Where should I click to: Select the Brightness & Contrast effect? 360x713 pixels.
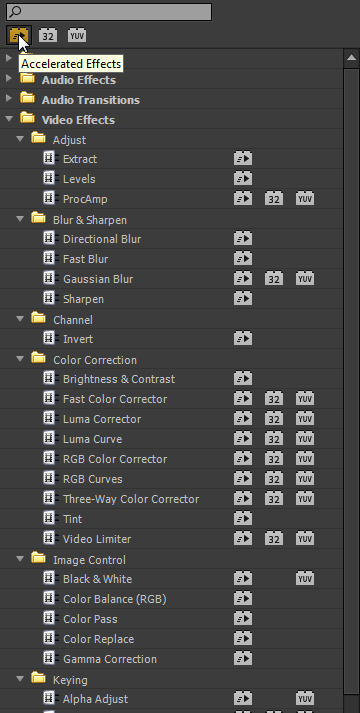119,379
